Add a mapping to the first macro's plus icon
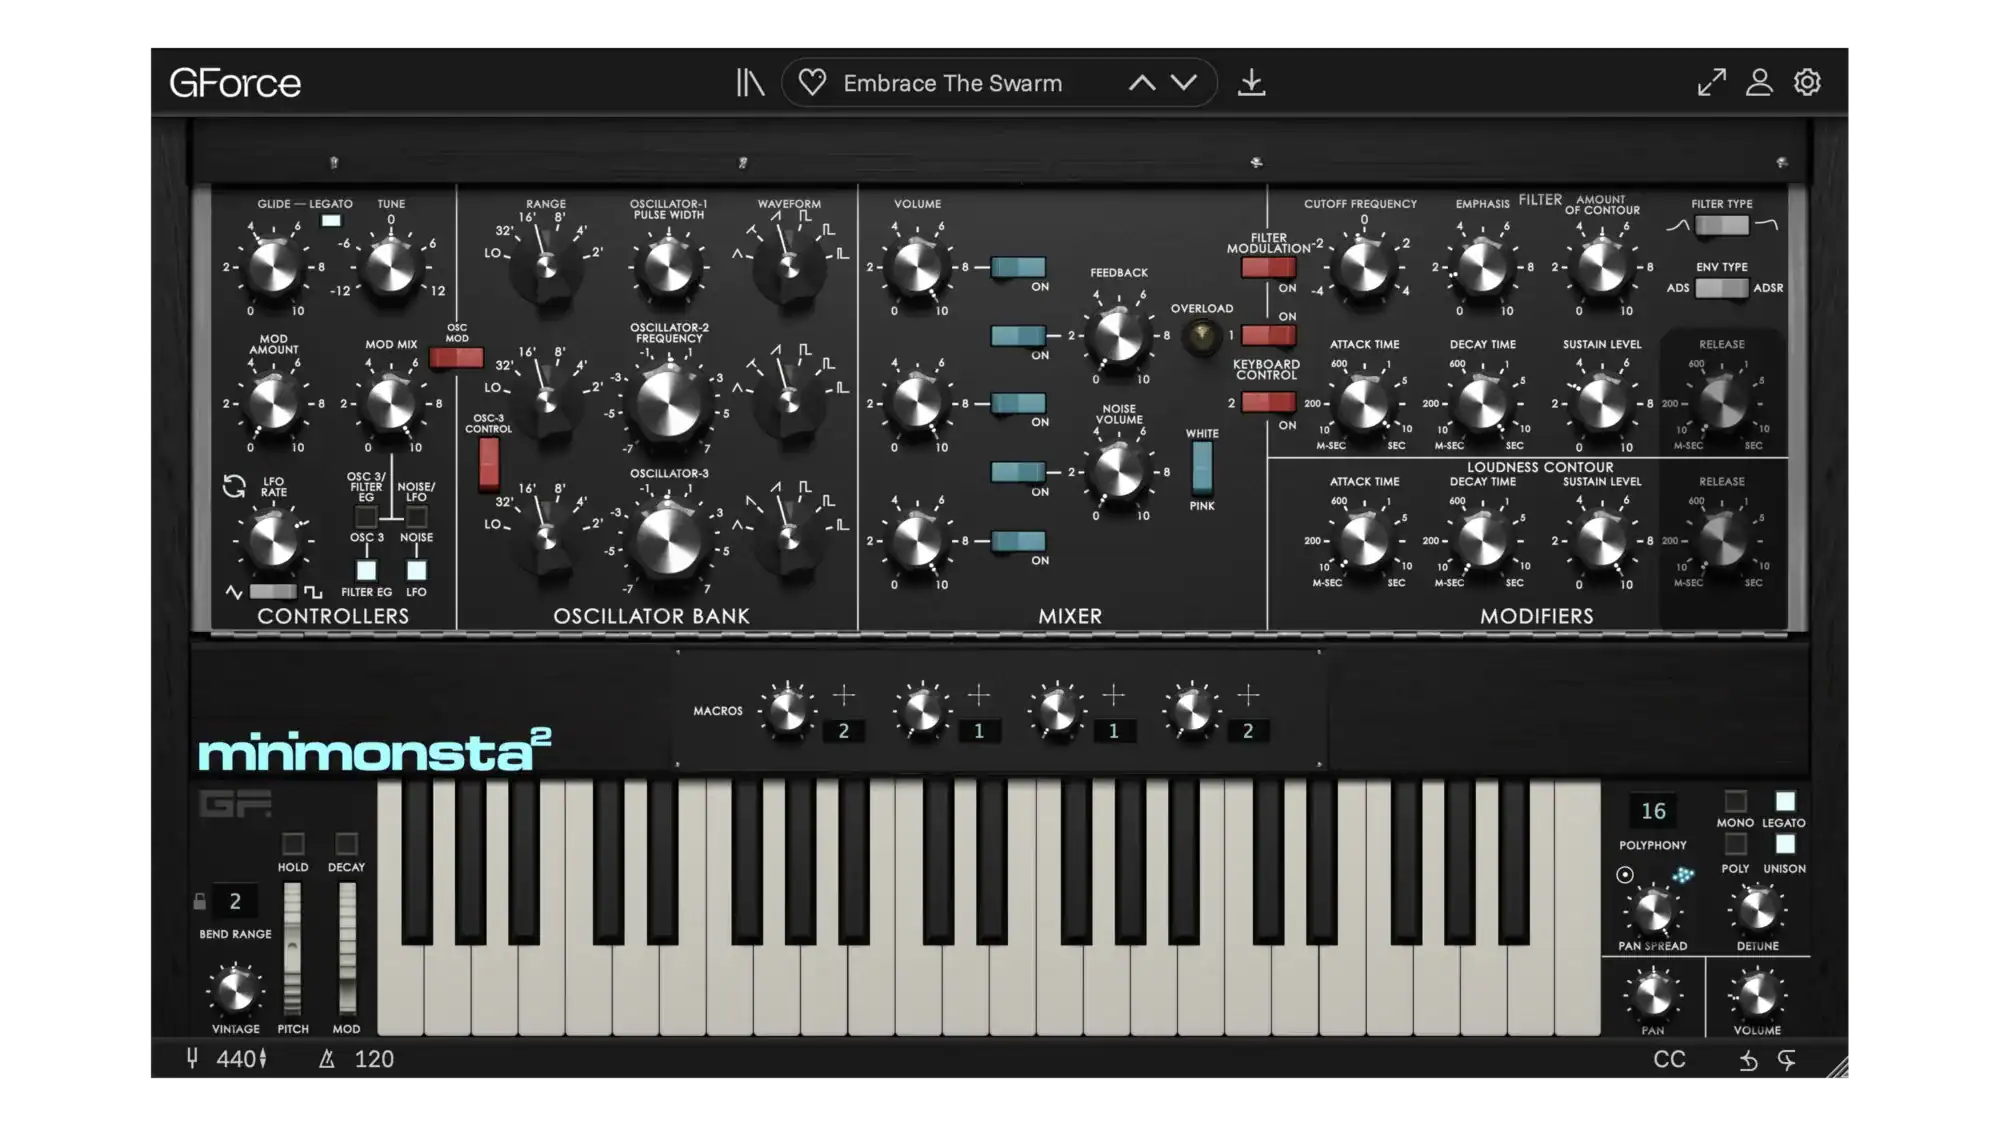This screenshot has height=1126, width=2000. click(x=844, y=694)
